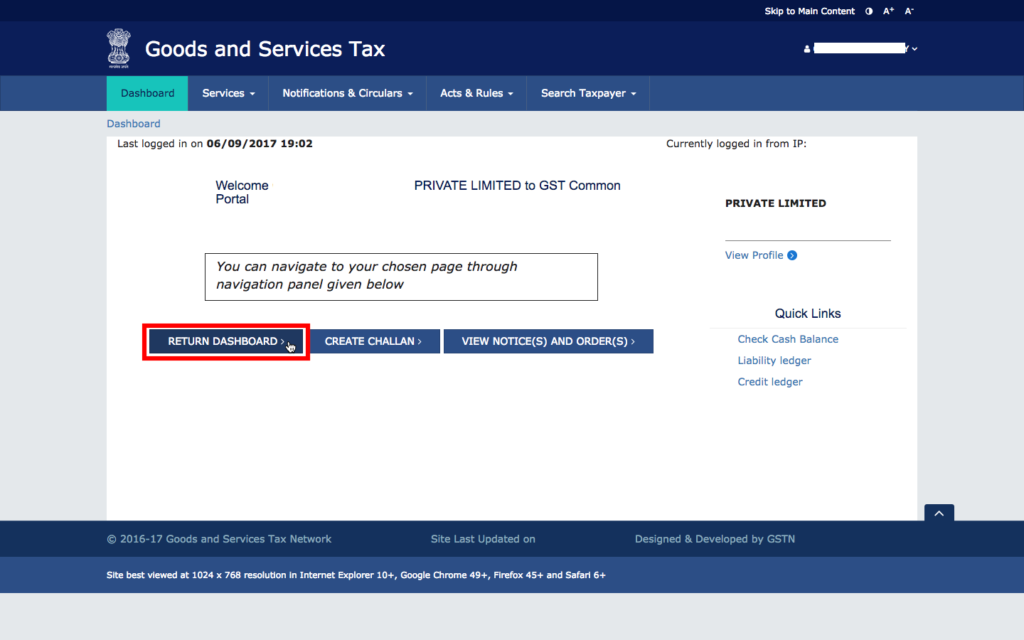This screenshot has width=1024, height=640.
Task: Increase text size with A+ icon
Action: click(888, 11)
